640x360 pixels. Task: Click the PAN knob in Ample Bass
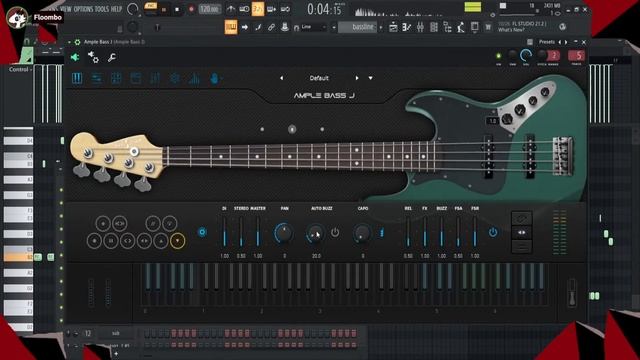[284, 233]
